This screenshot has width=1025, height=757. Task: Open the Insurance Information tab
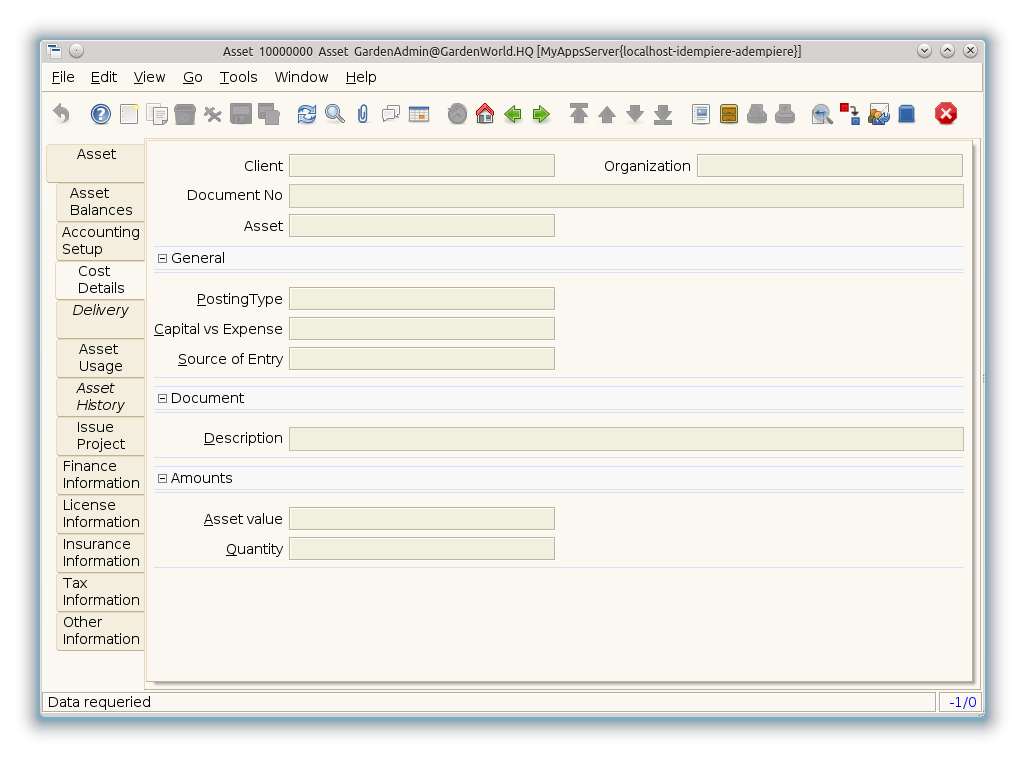tap(101, 553)
